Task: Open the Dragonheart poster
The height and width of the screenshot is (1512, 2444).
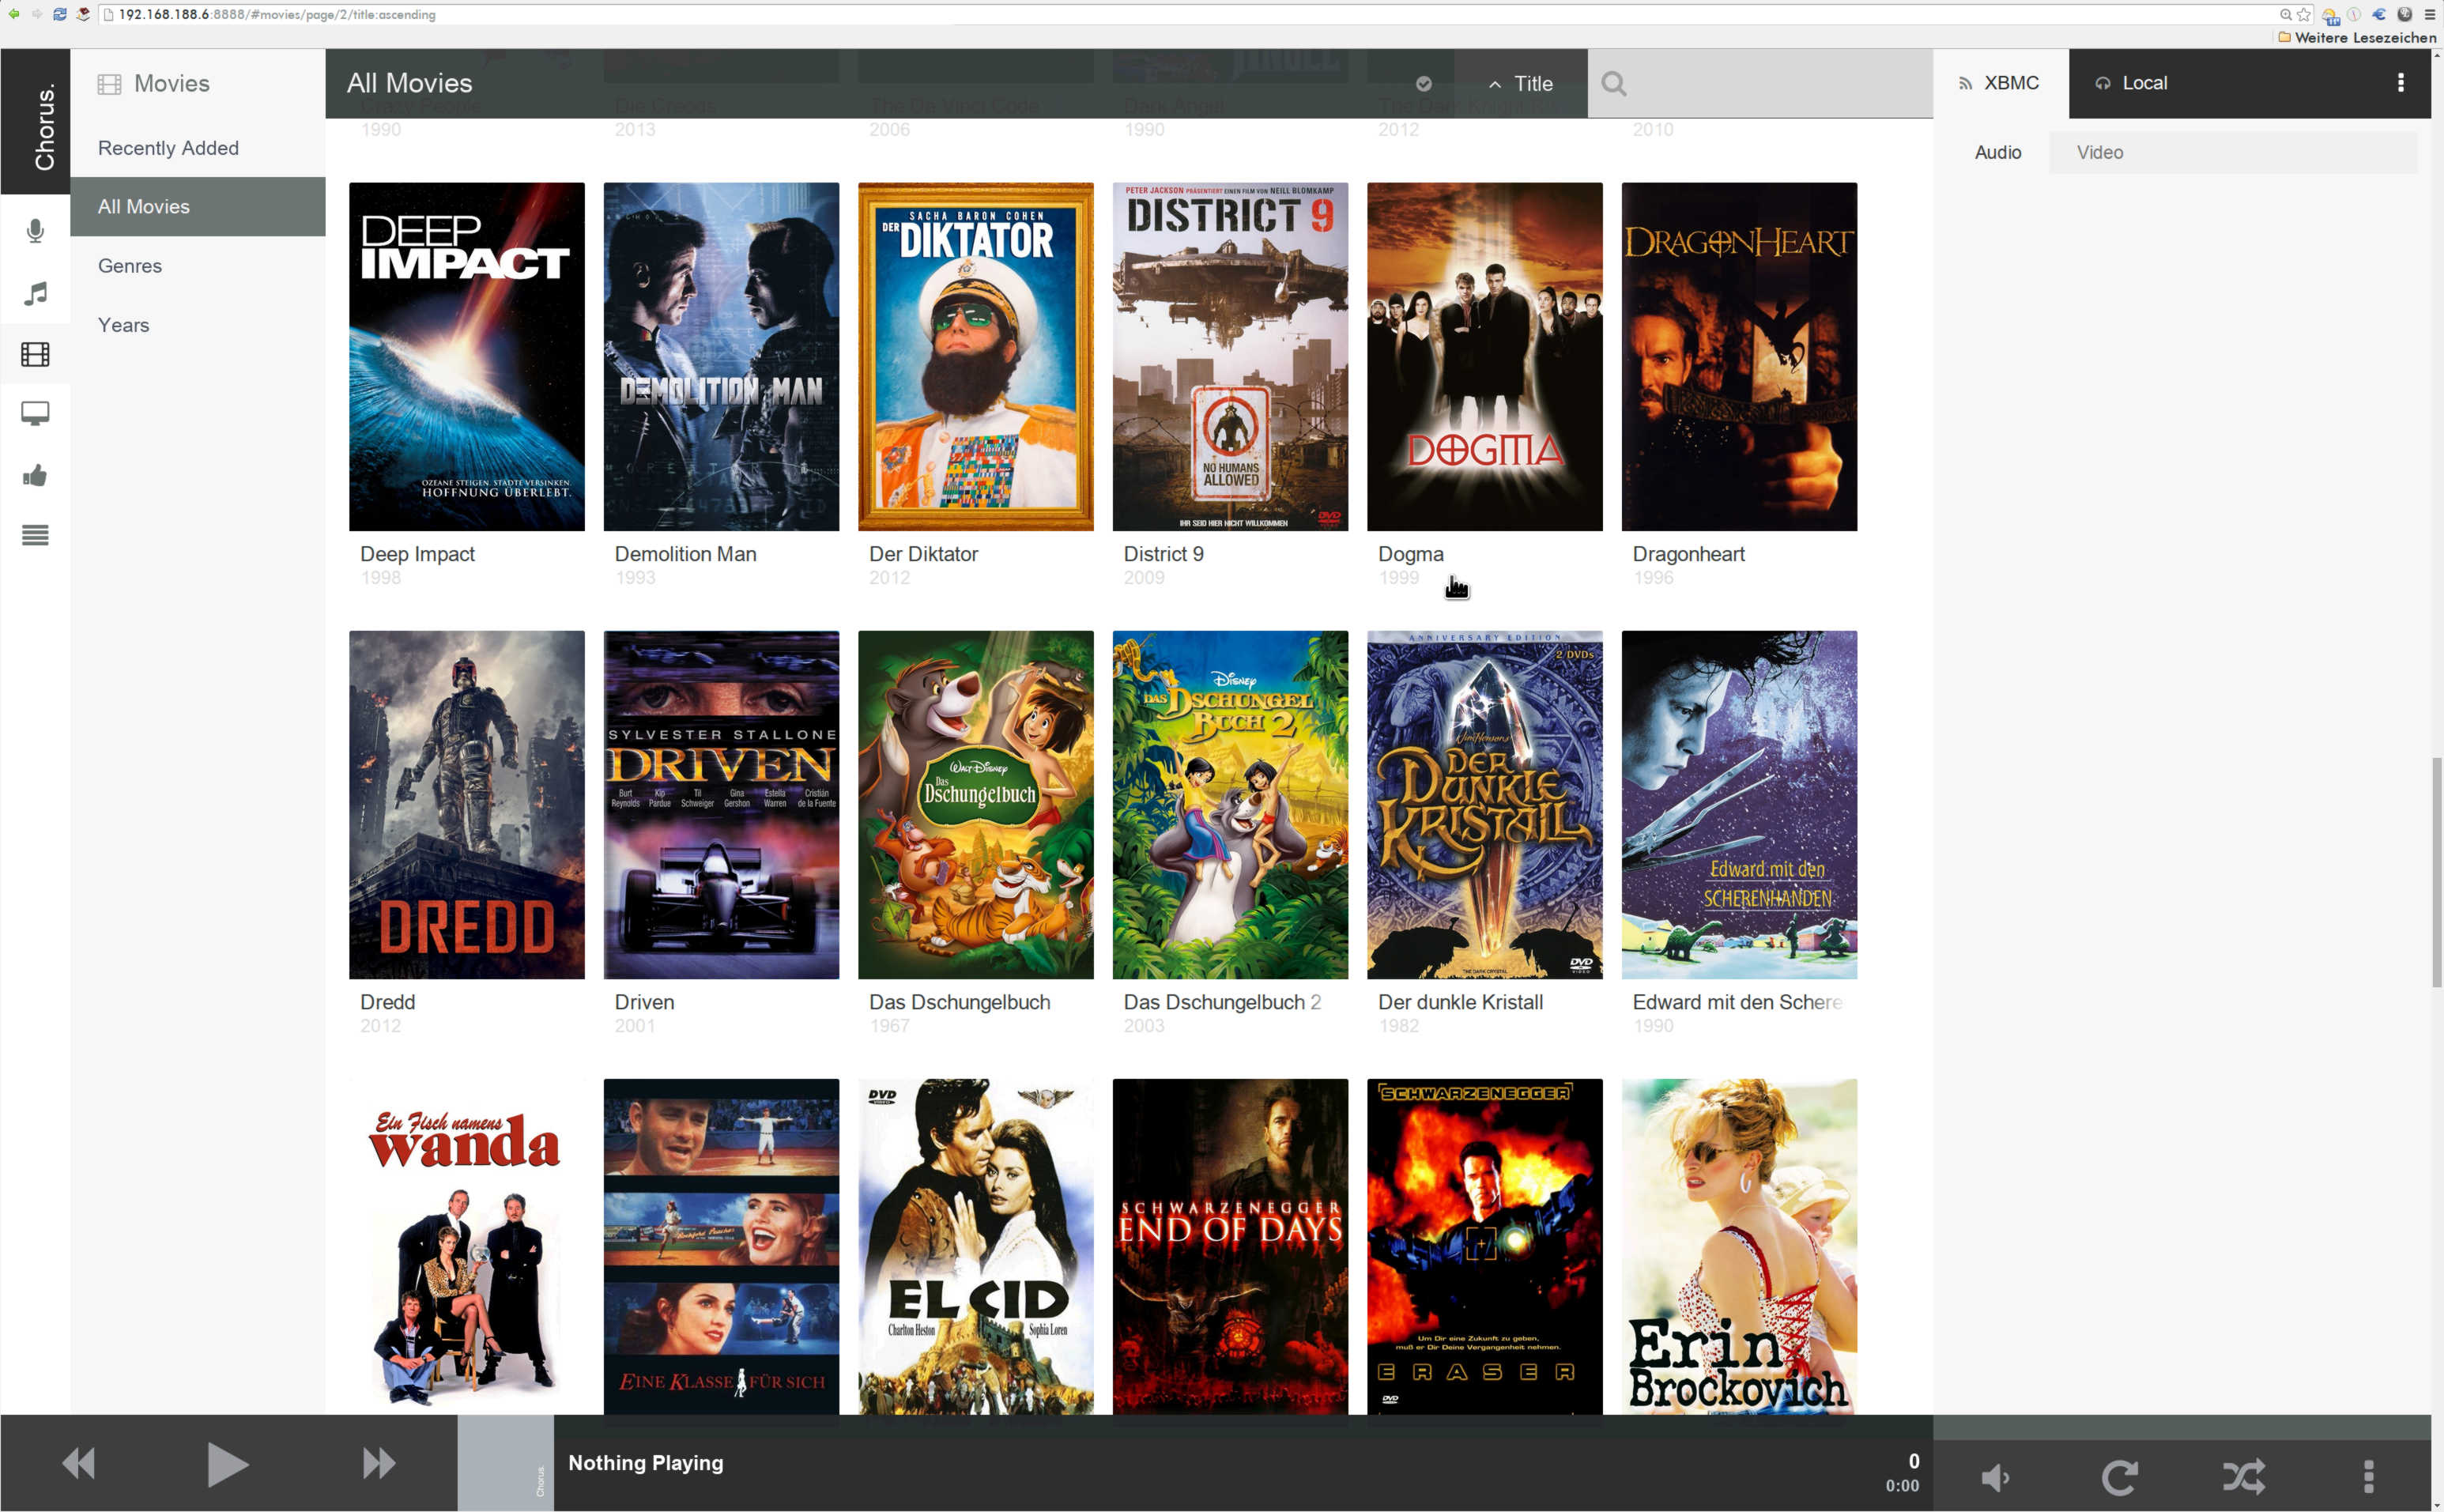Action: 1739,356
